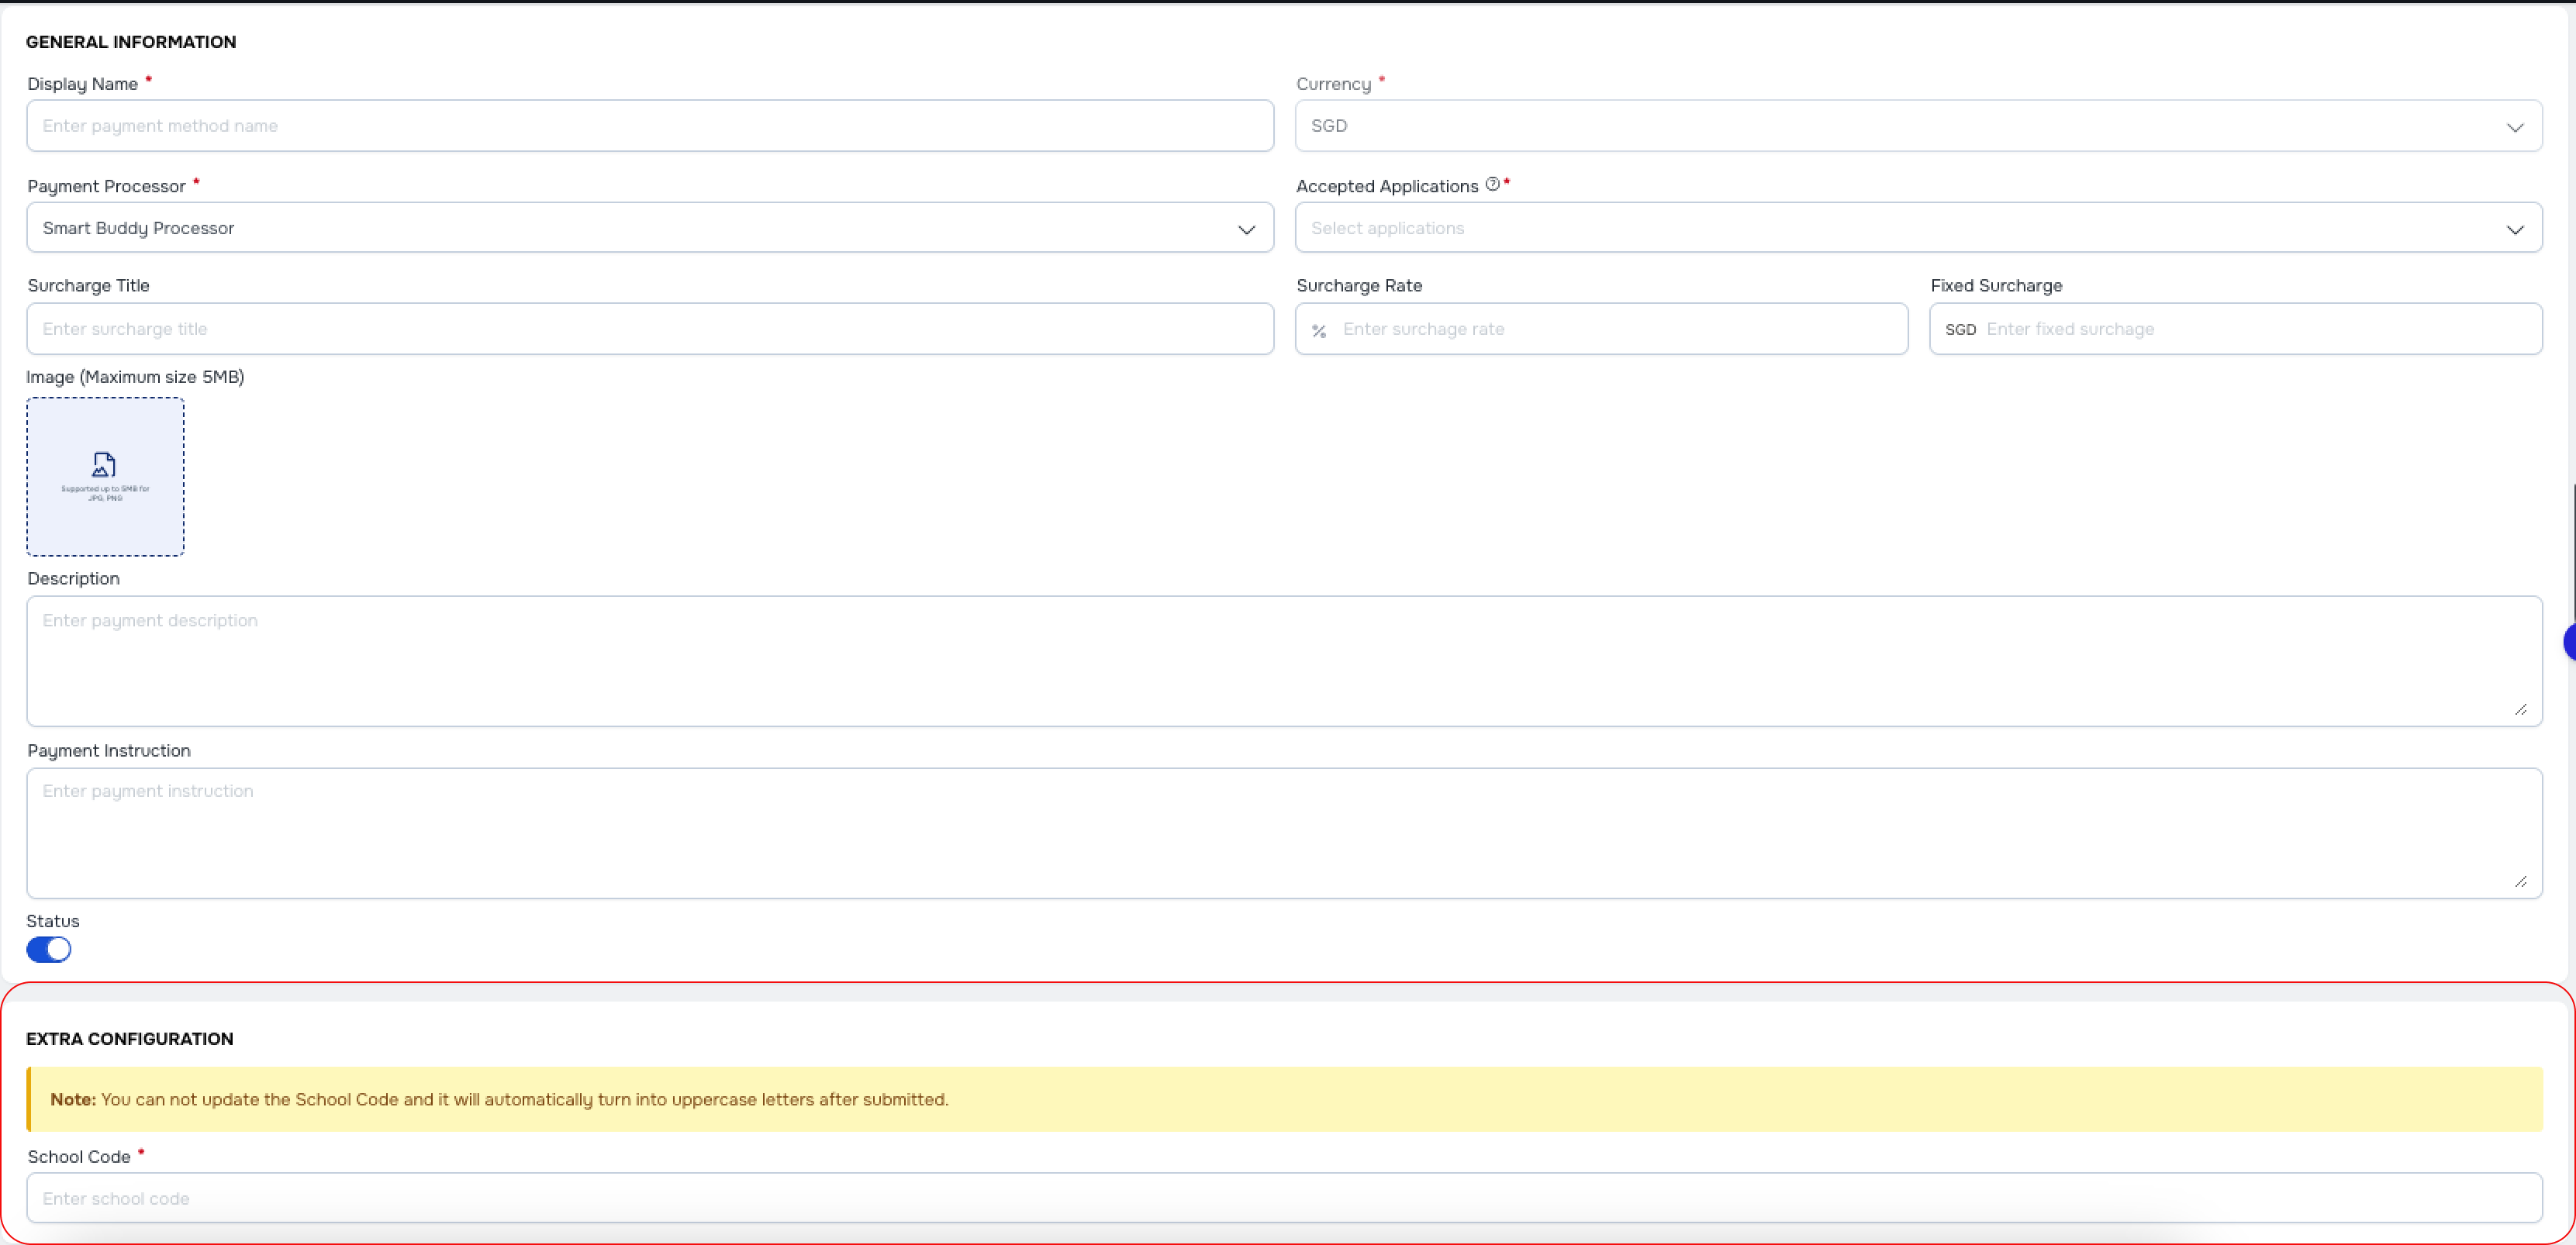Disable the Status toggle
Viewport: 2576px width, 1245px height.
point(49,949)
